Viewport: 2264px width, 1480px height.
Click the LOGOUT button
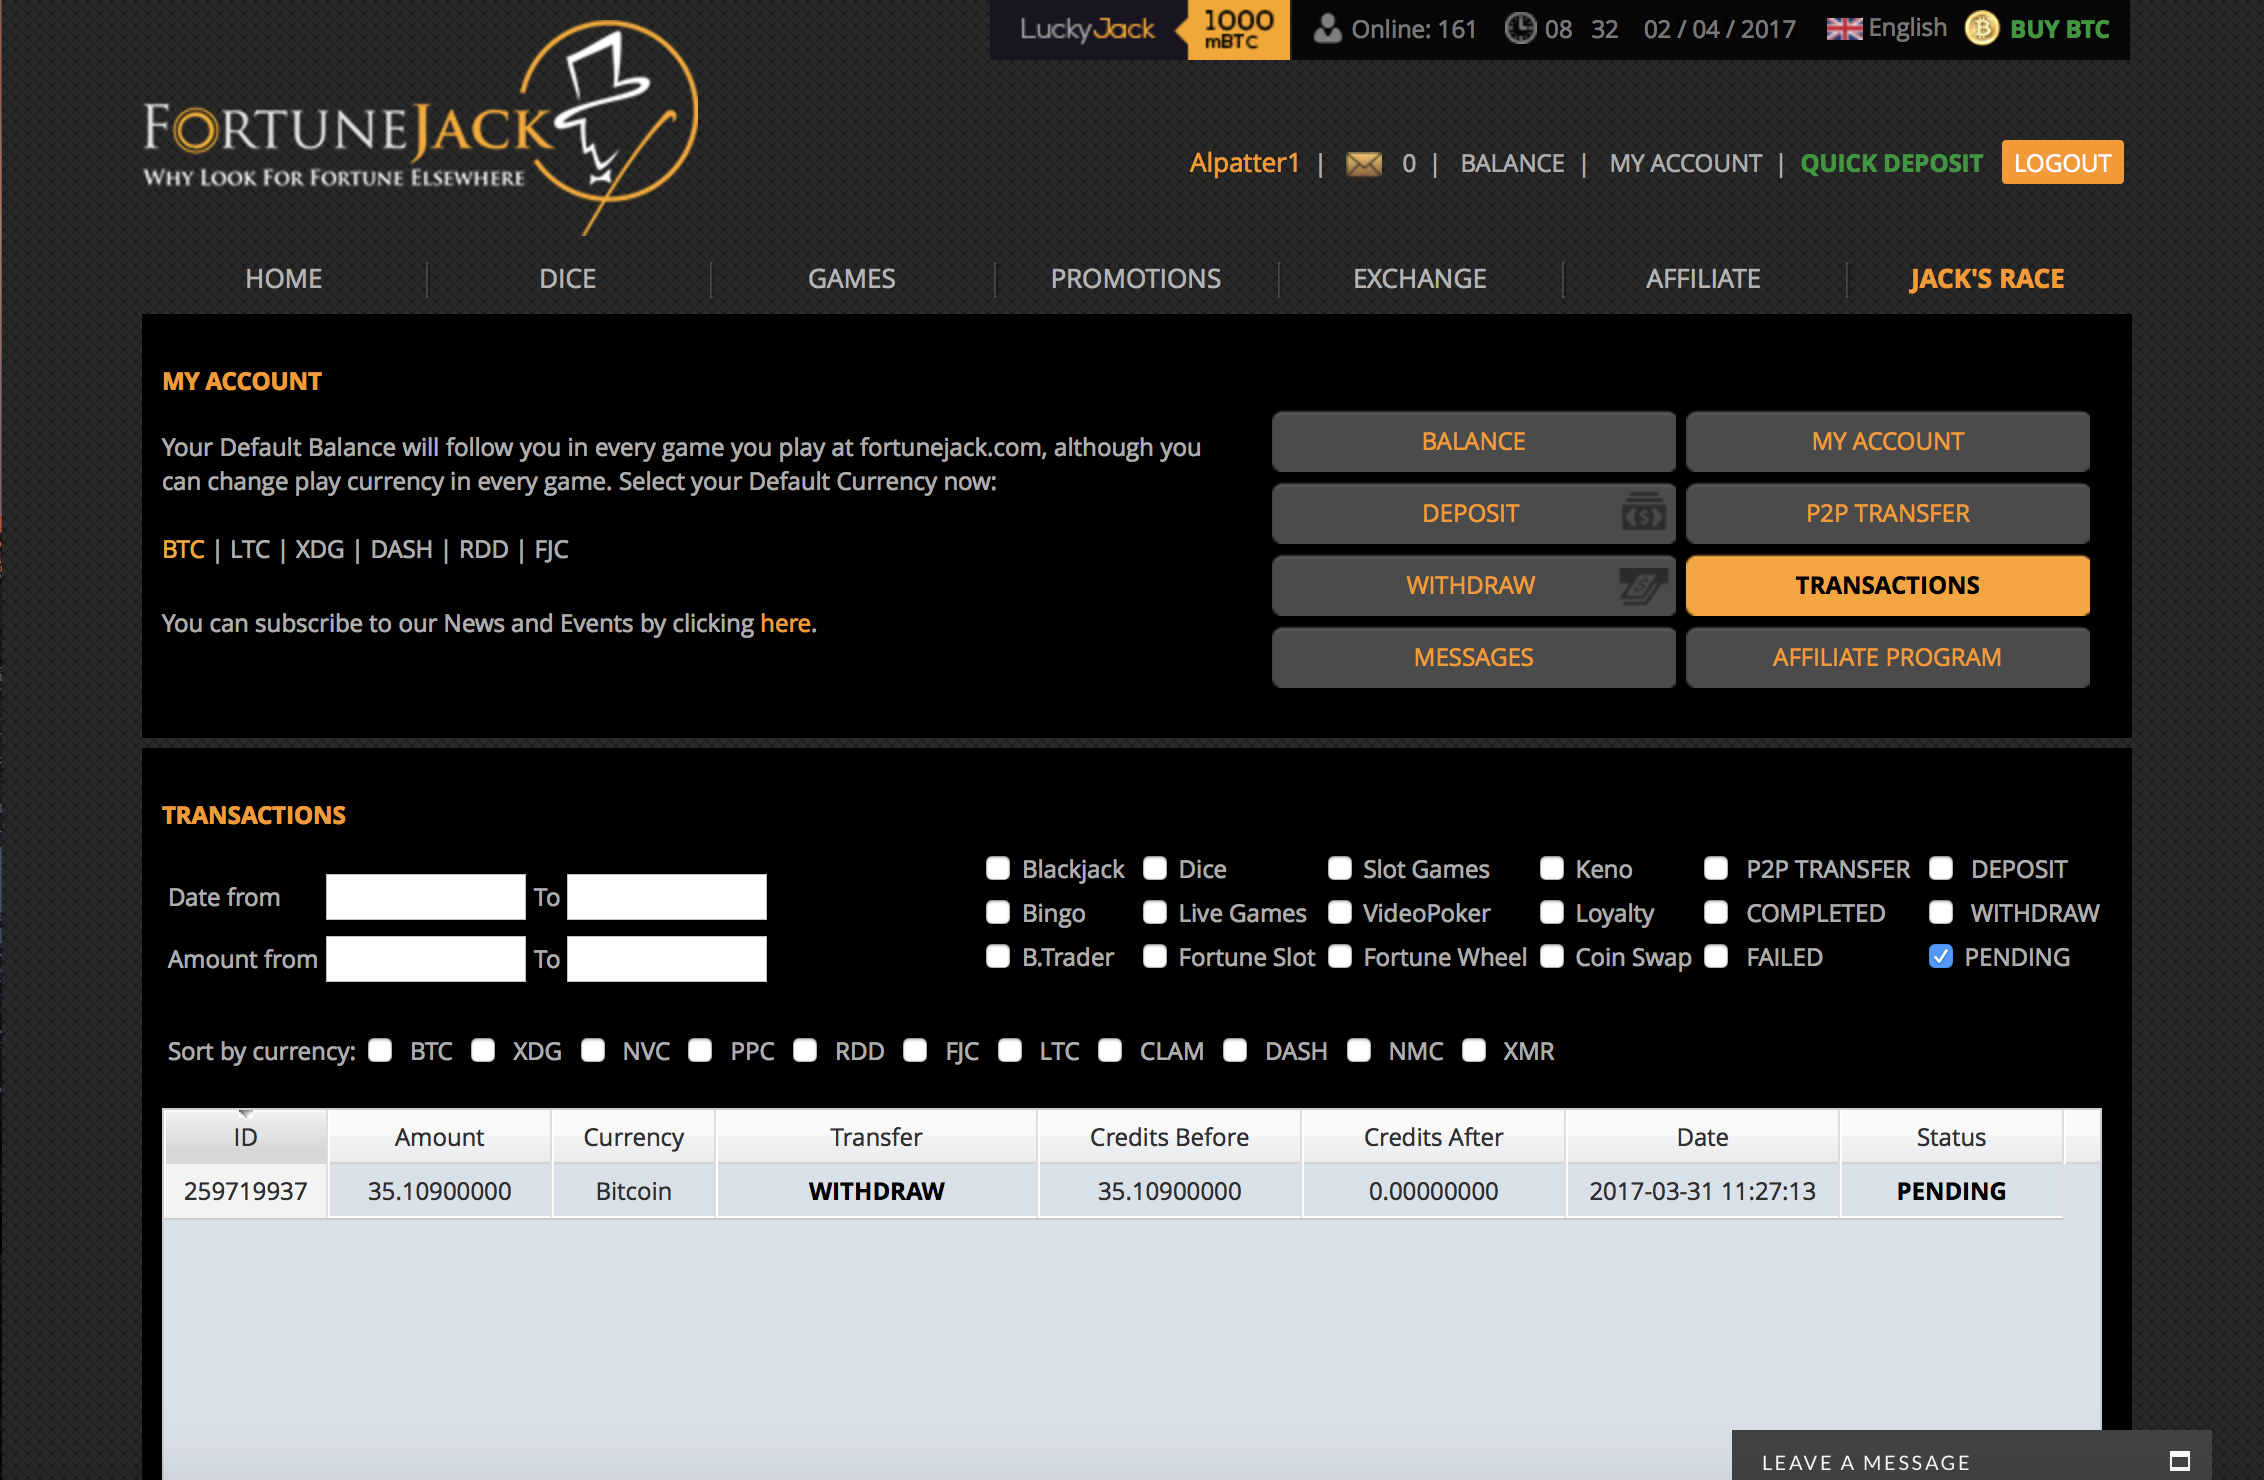[2062, 163]
